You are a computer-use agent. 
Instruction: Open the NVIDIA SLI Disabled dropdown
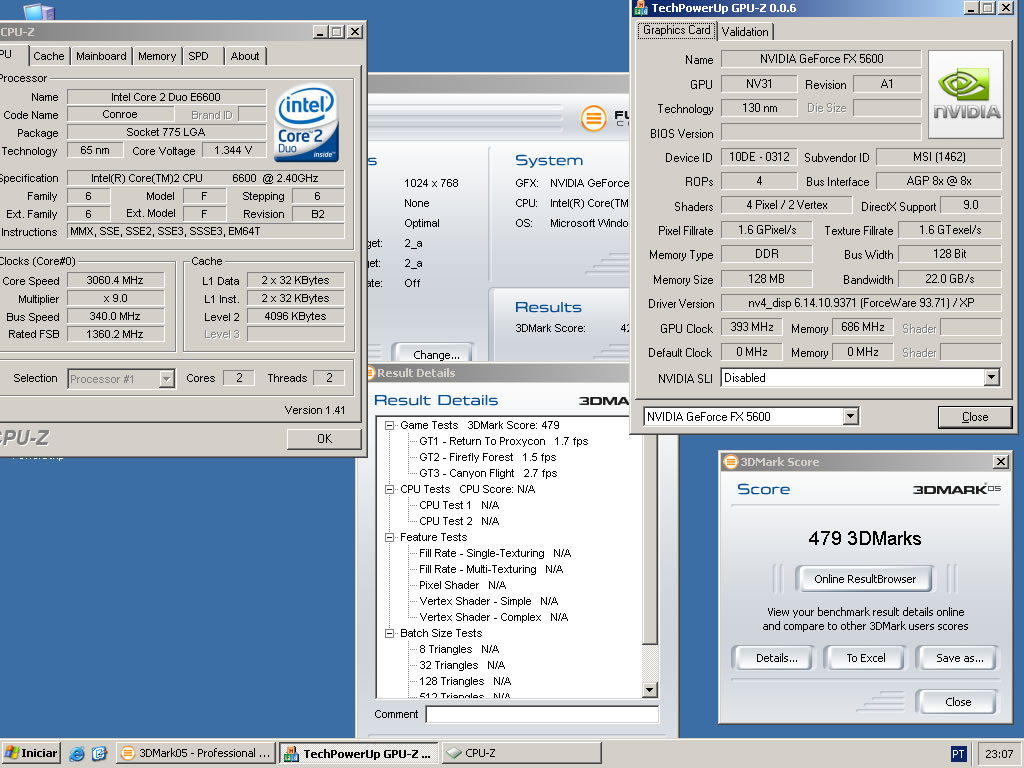point(992,377)
